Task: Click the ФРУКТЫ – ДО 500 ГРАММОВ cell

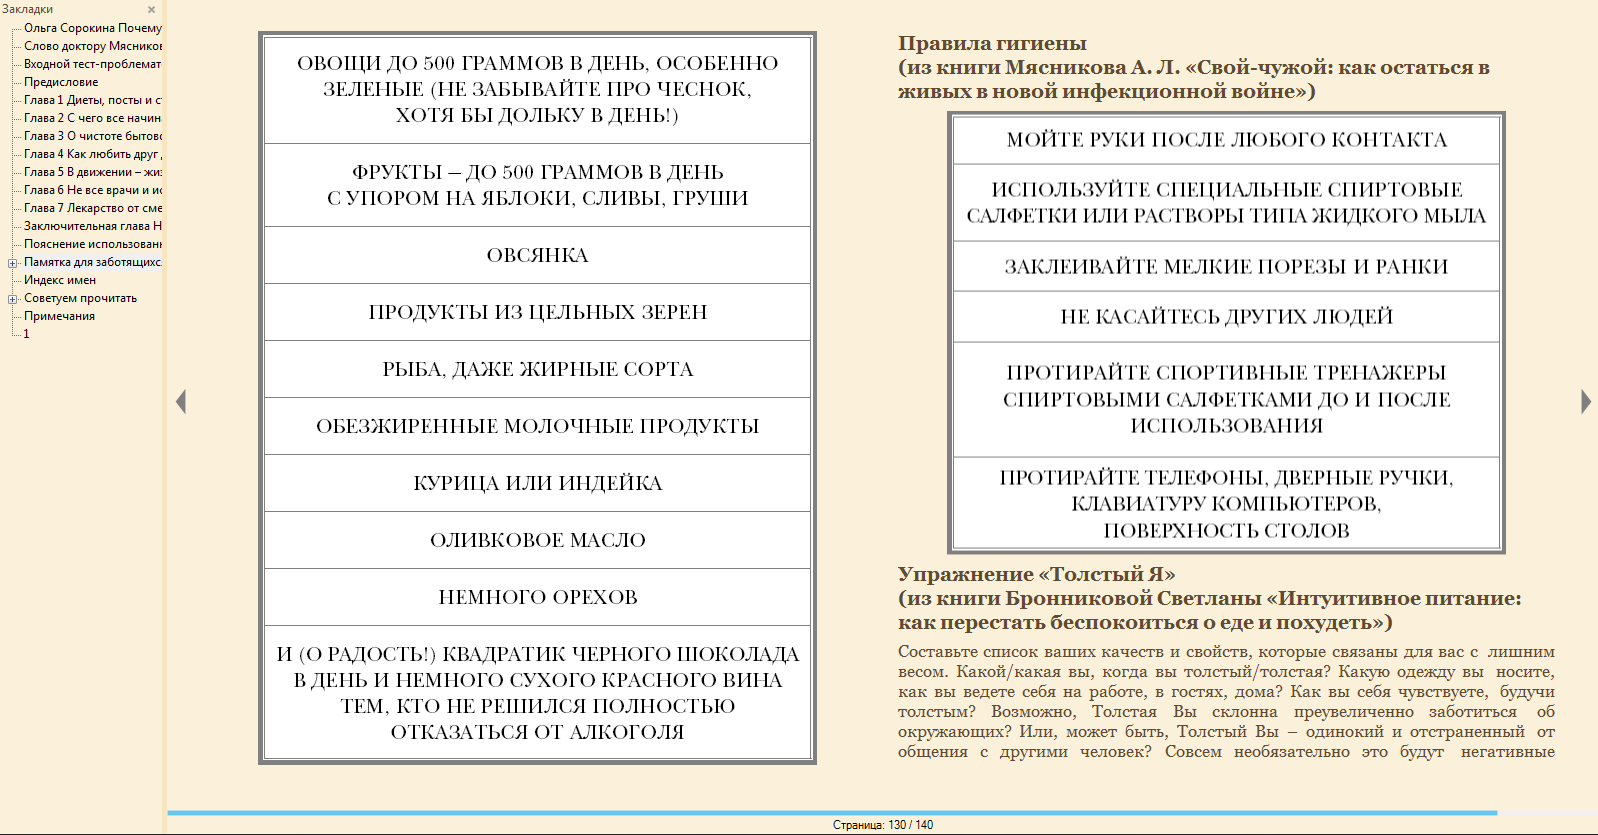Action: 538,185
